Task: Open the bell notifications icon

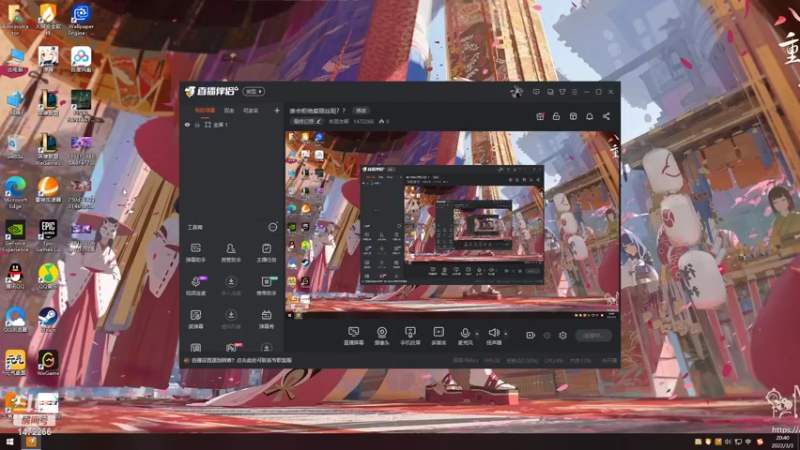Action: (589, 116)
